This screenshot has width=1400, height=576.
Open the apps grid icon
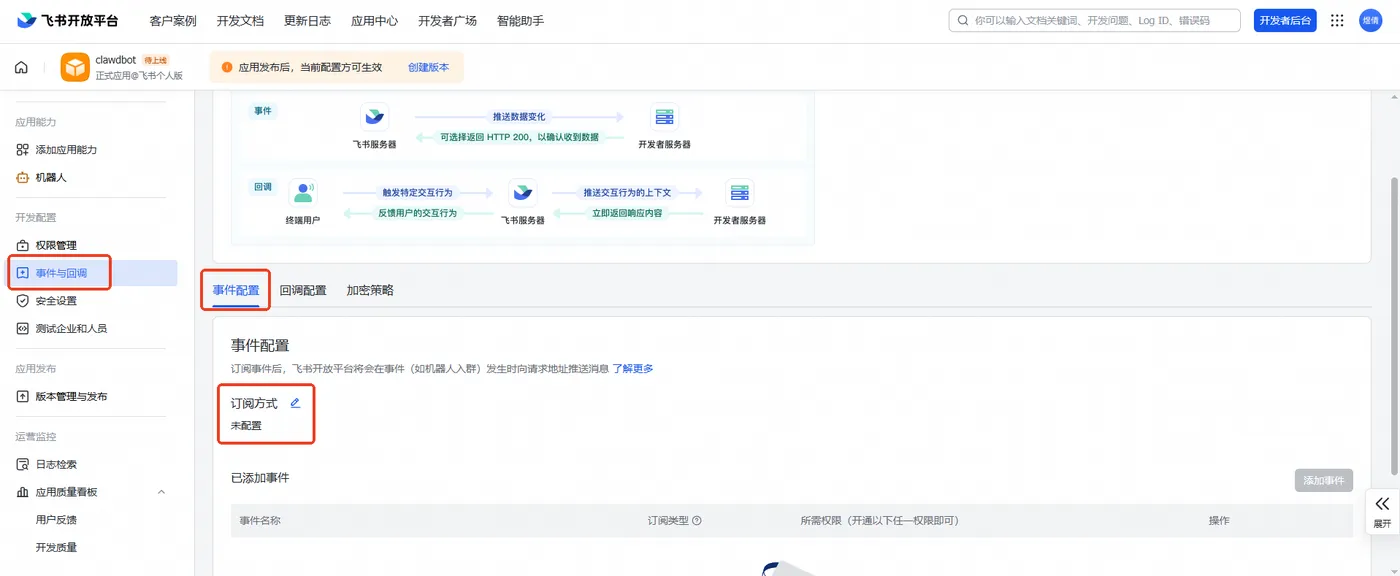pos(1337,20)
